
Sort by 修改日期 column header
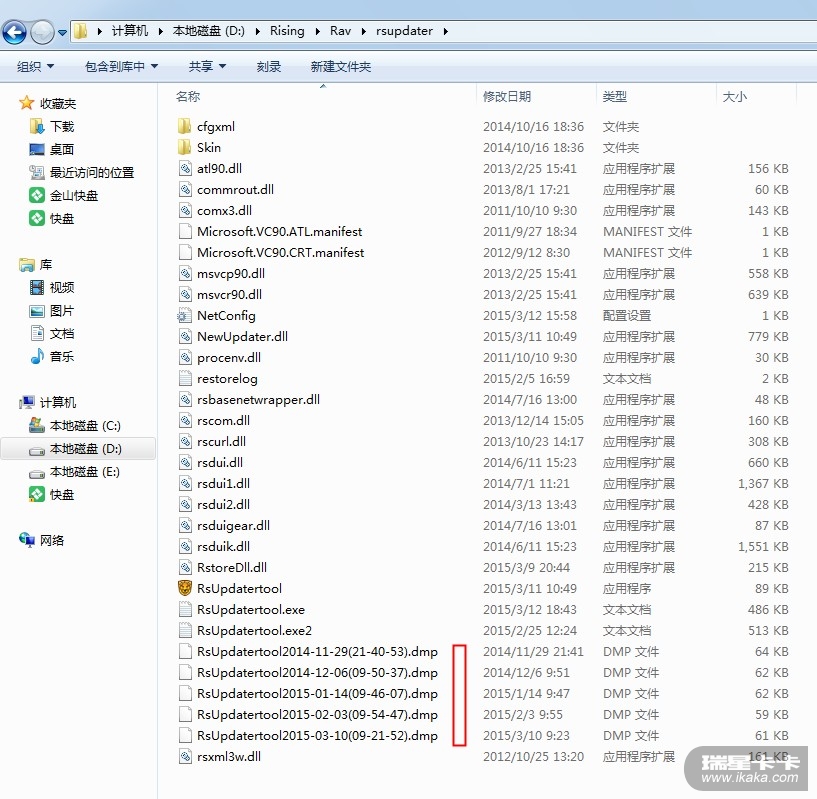point(507,96)
